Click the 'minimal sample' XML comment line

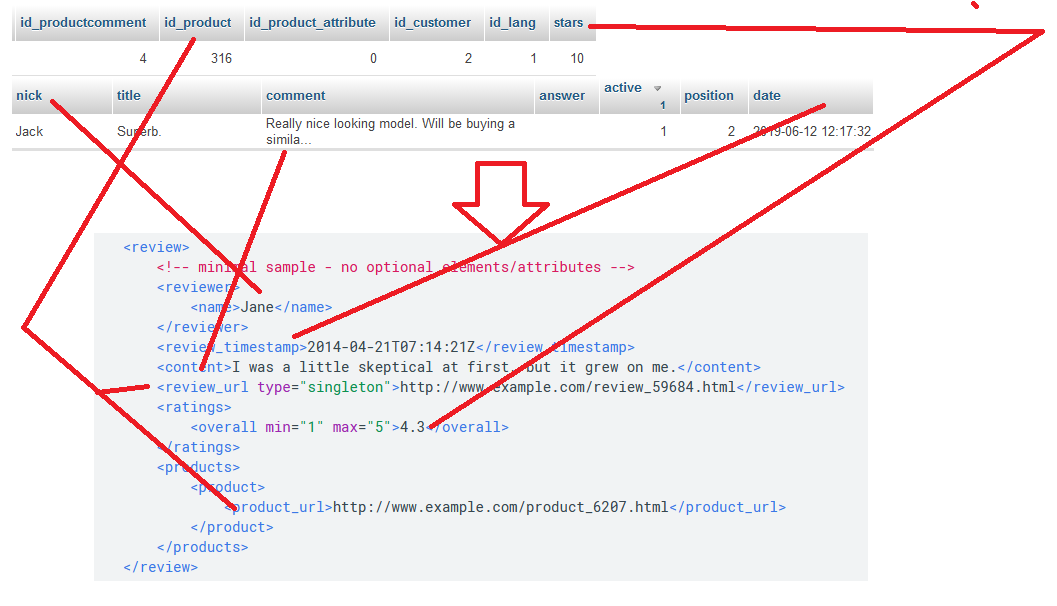(x=396, y=268)
